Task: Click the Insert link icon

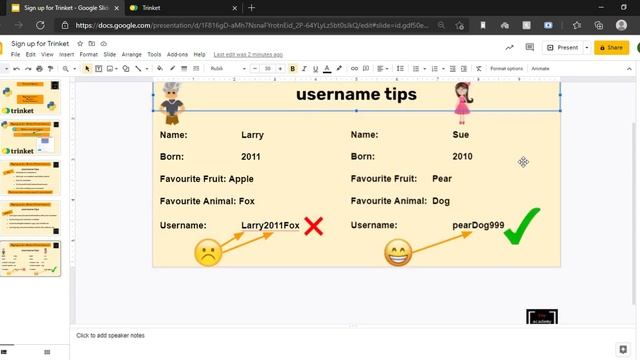Action: tap(354, 69)
